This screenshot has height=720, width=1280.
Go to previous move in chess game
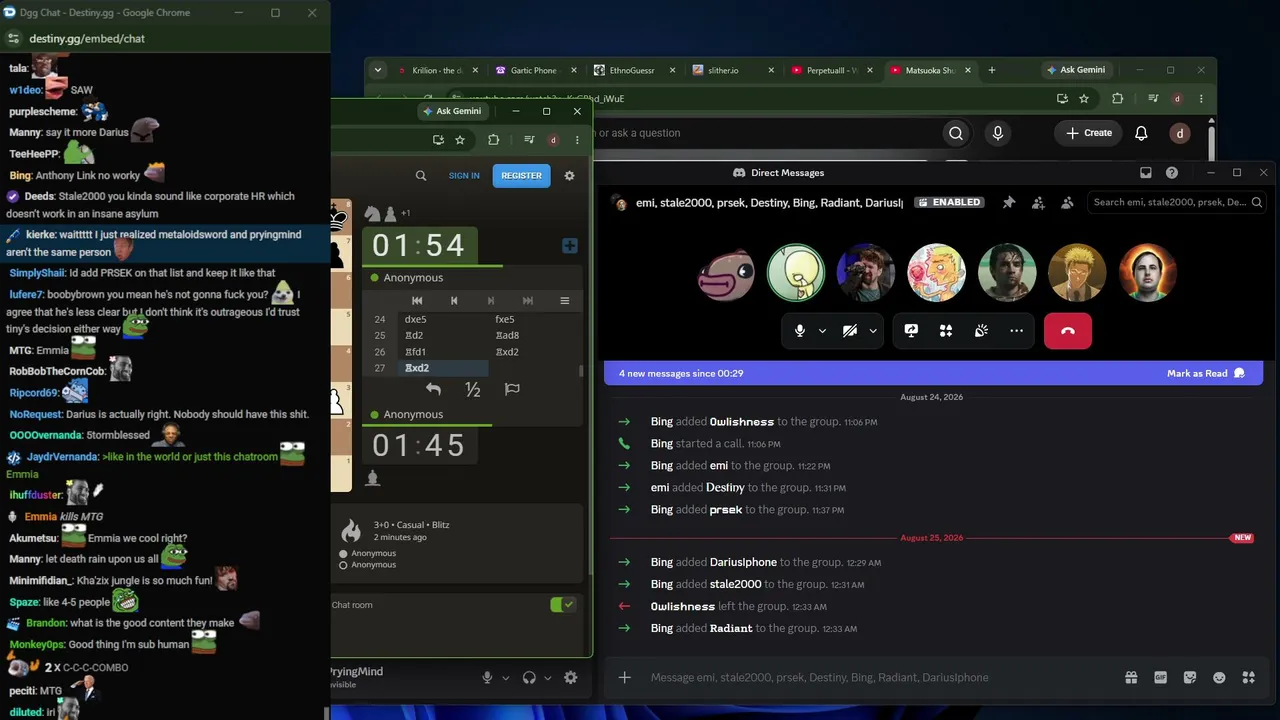tap(454, 301)
